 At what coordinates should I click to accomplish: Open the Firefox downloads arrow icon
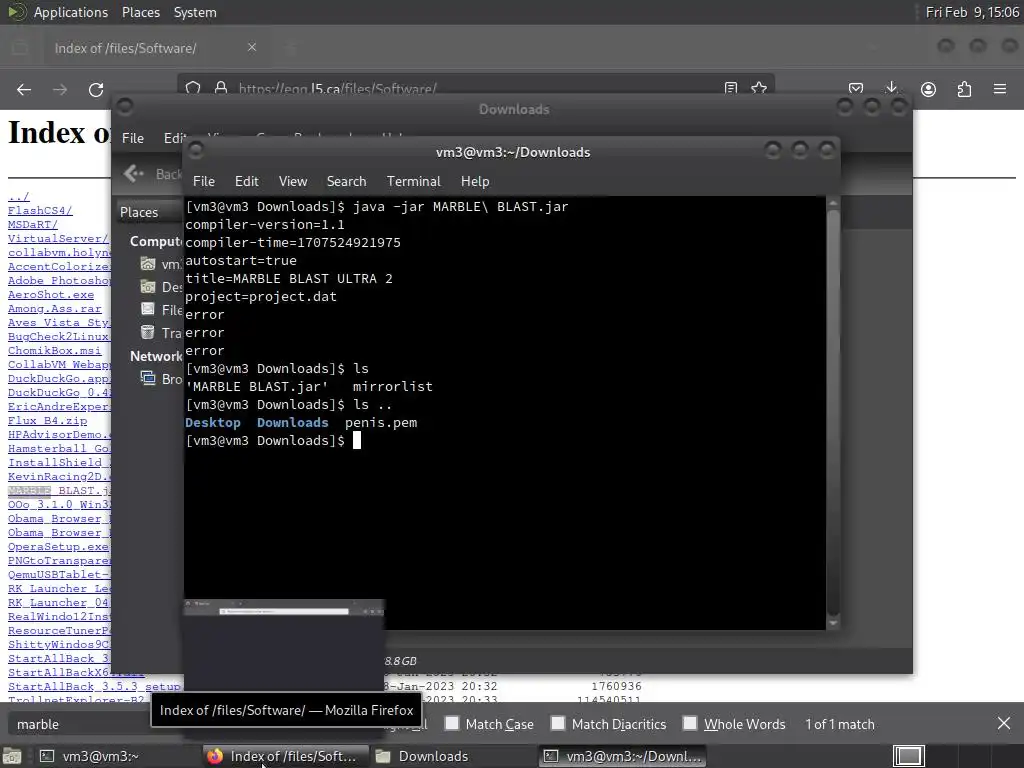(x=891, y=88)
